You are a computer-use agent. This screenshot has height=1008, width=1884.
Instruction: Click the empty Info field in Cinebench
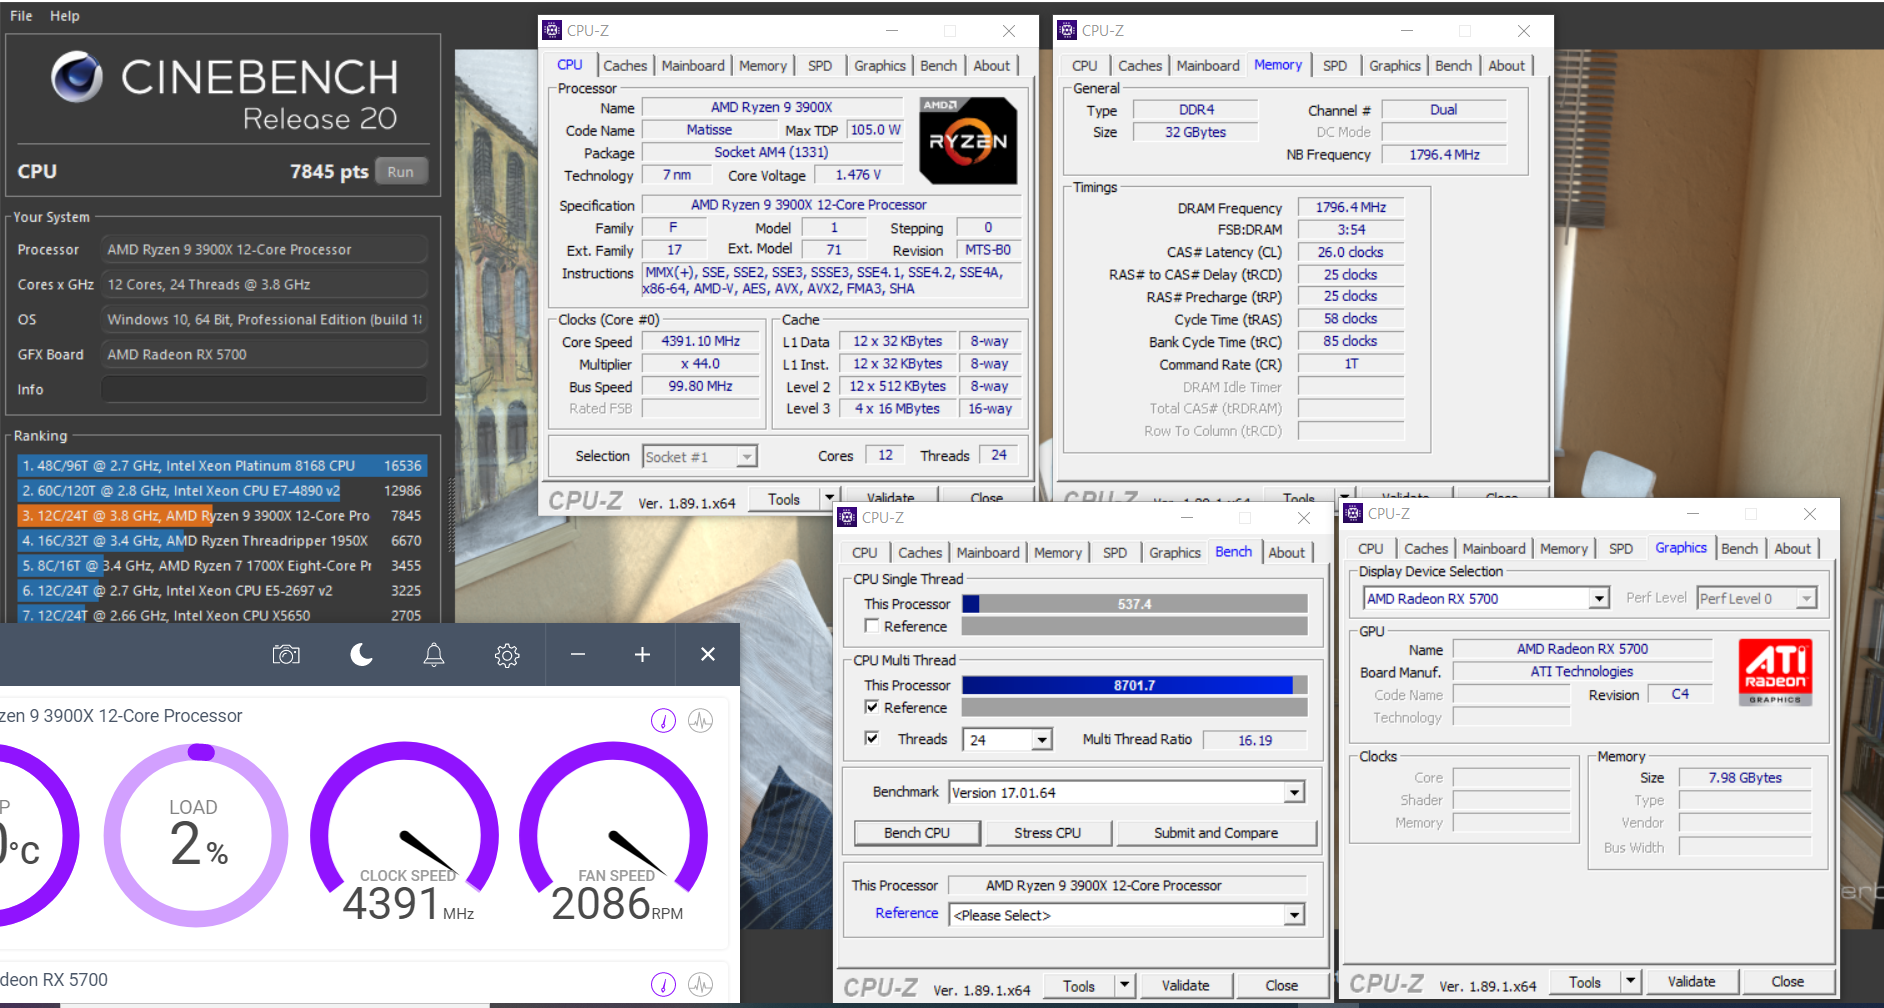(264, 389)
